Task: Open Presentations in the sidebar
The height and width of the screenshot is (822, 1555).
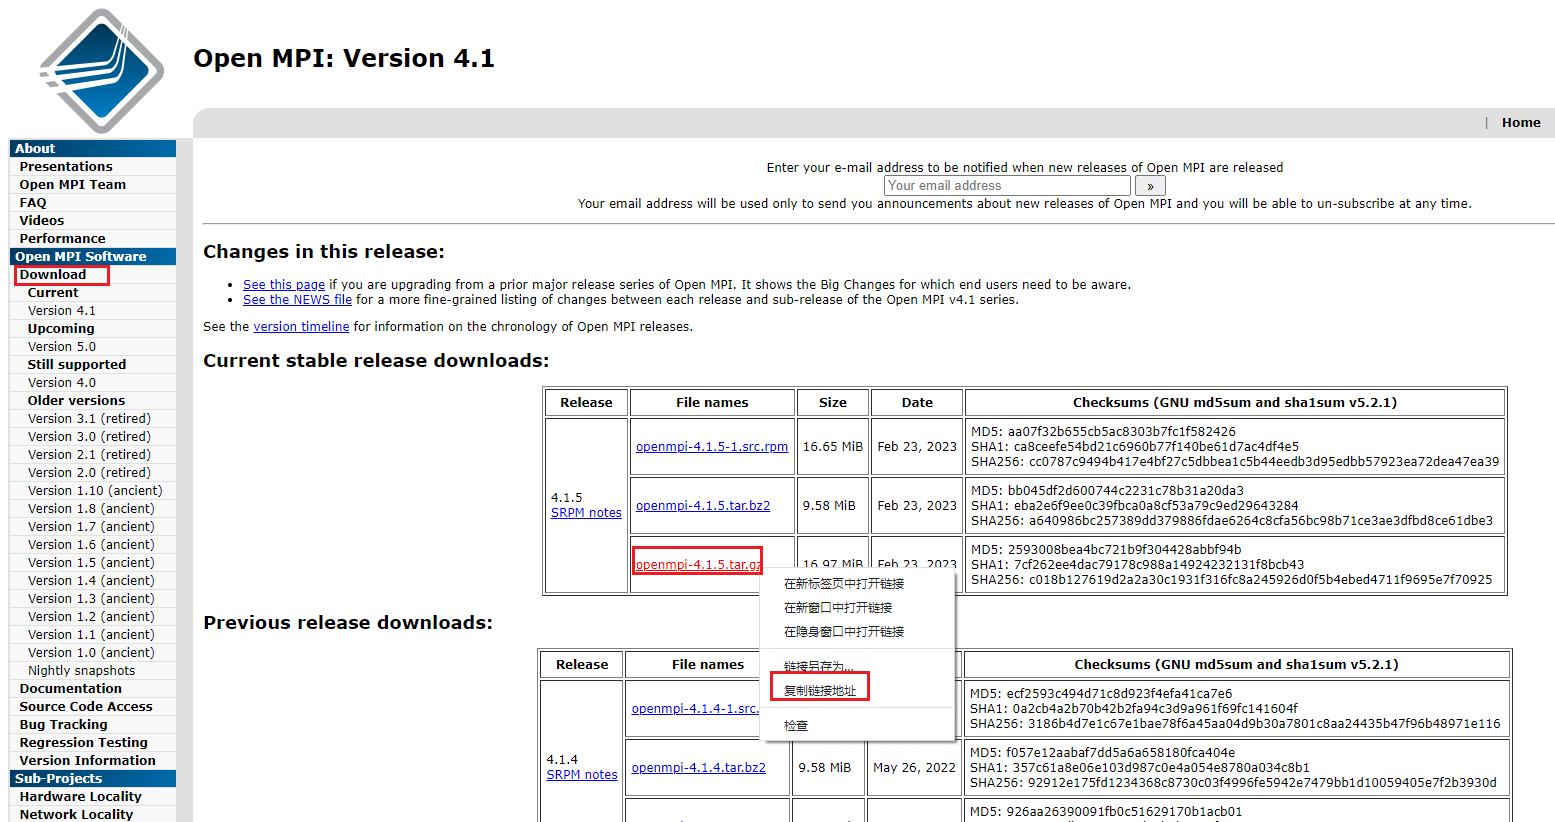Action: pos(66,167)
